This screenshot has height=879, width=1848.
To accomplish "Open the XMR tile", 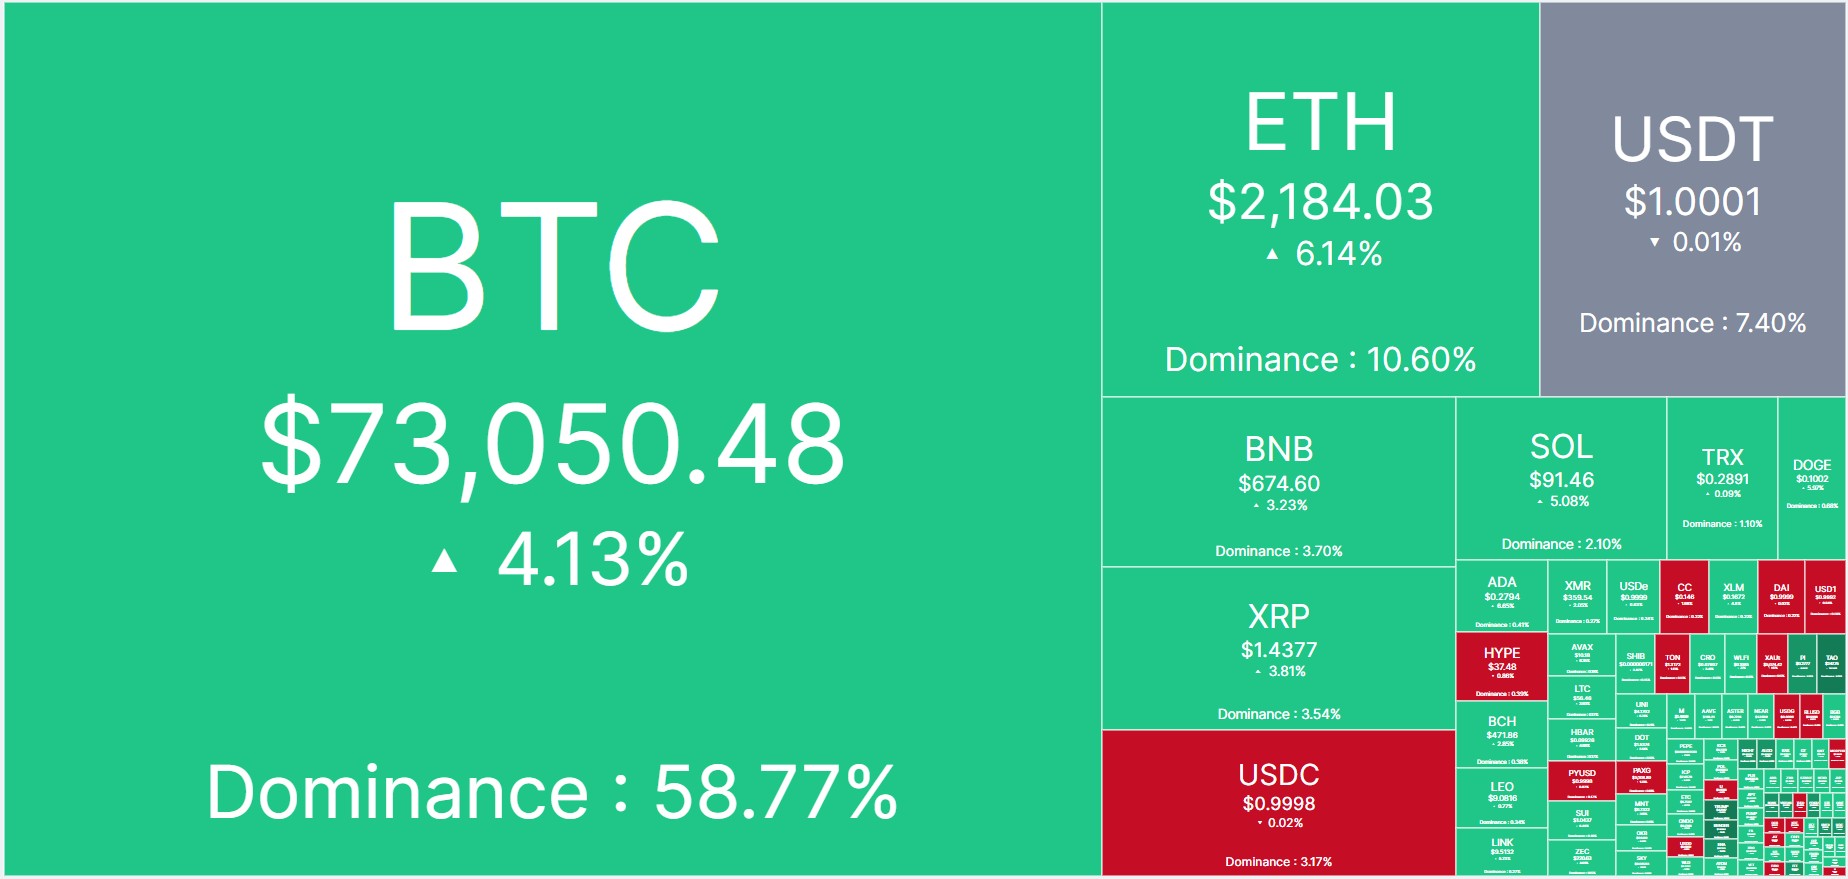I will (x=1577, y=596).
